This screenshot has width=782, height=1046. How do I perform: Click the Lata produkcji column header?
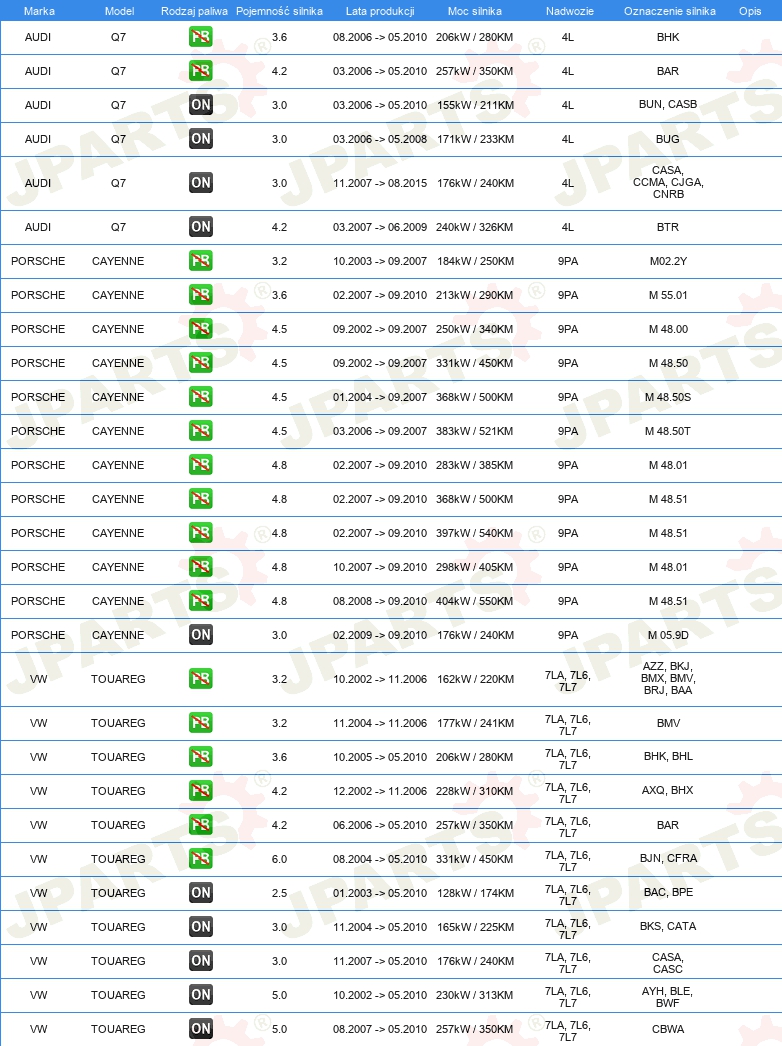[x=380, y=11]
